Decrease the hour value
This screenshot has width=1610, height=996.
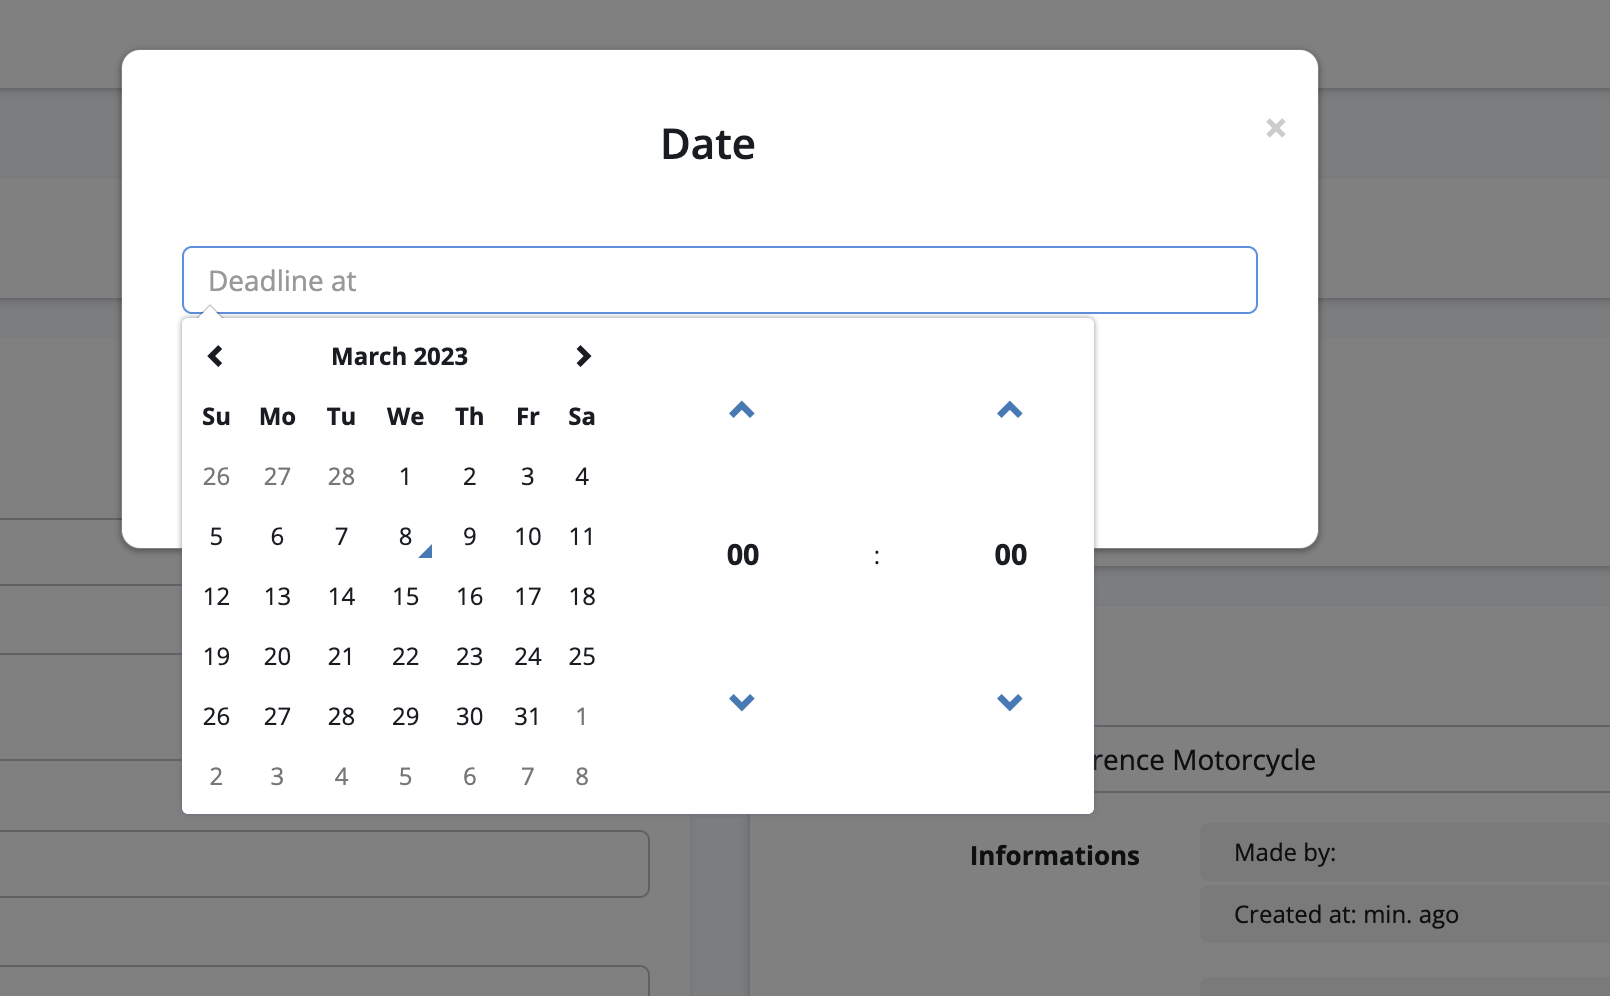(x=742, y=702)
